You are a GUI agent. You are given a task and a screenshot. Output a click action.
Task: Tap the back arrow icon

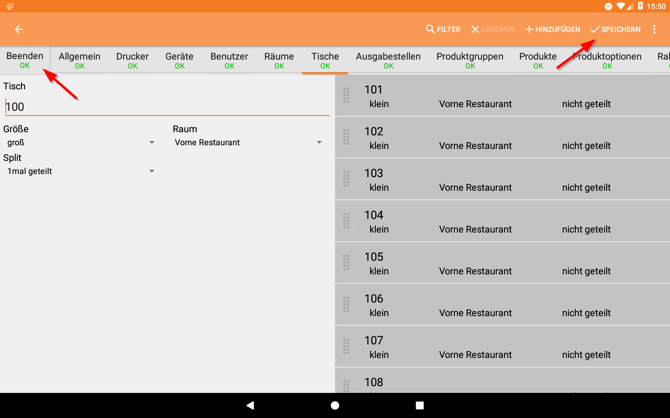coord(19,30)
